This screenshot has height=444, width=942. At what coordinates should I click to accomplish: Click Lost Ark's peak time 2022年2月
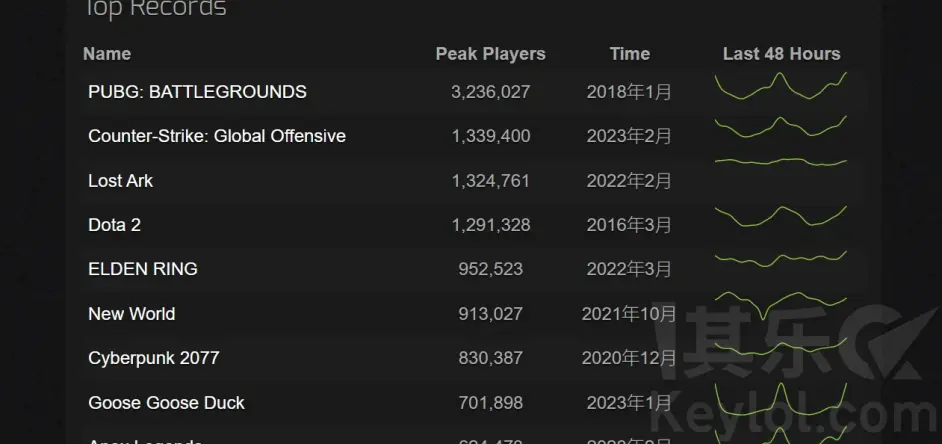(x=629, y=181)
